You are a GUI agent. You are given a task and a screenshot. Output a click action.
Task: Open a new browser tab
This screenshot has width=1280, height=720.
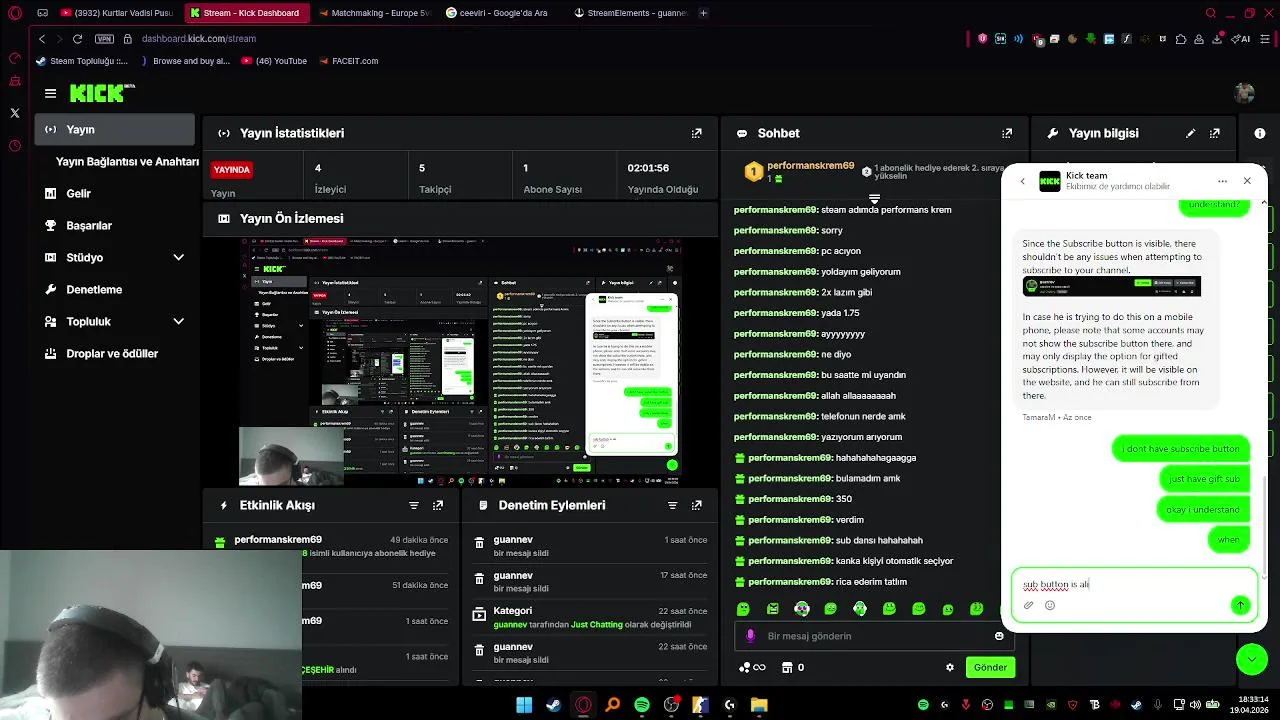(703, 13)
